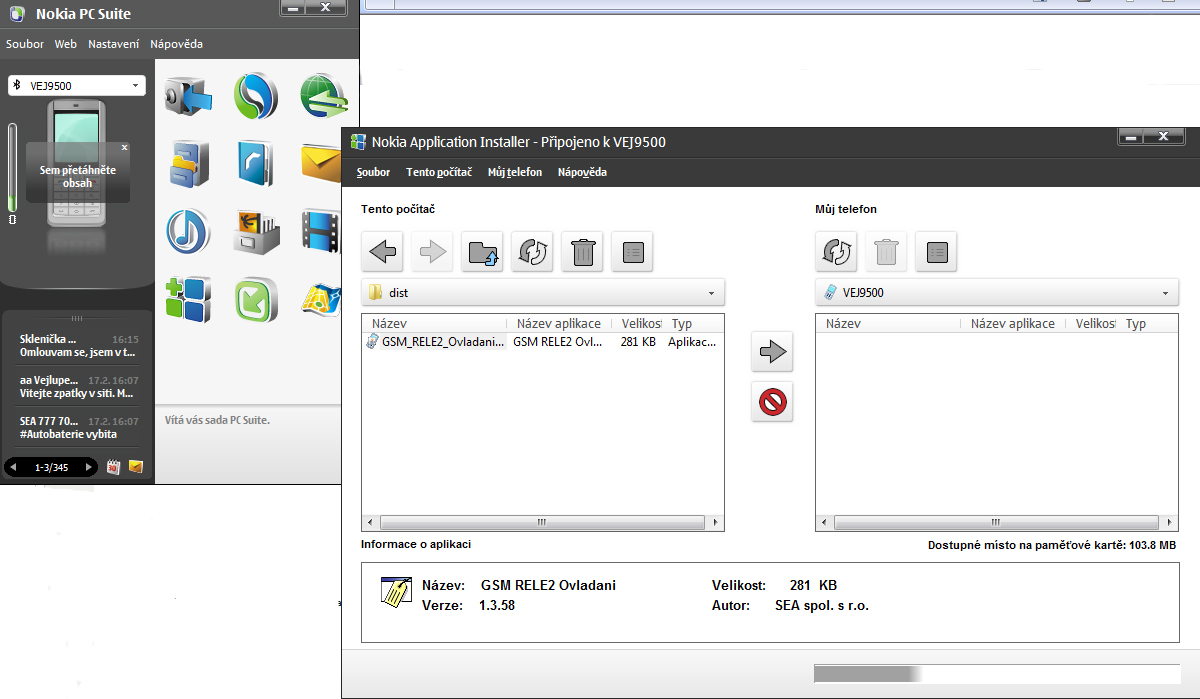The width and height of the screenshot is (1200, 699).
Task: Click the browse folder button in Tento počítač
Action: click(x=483, y=252)
